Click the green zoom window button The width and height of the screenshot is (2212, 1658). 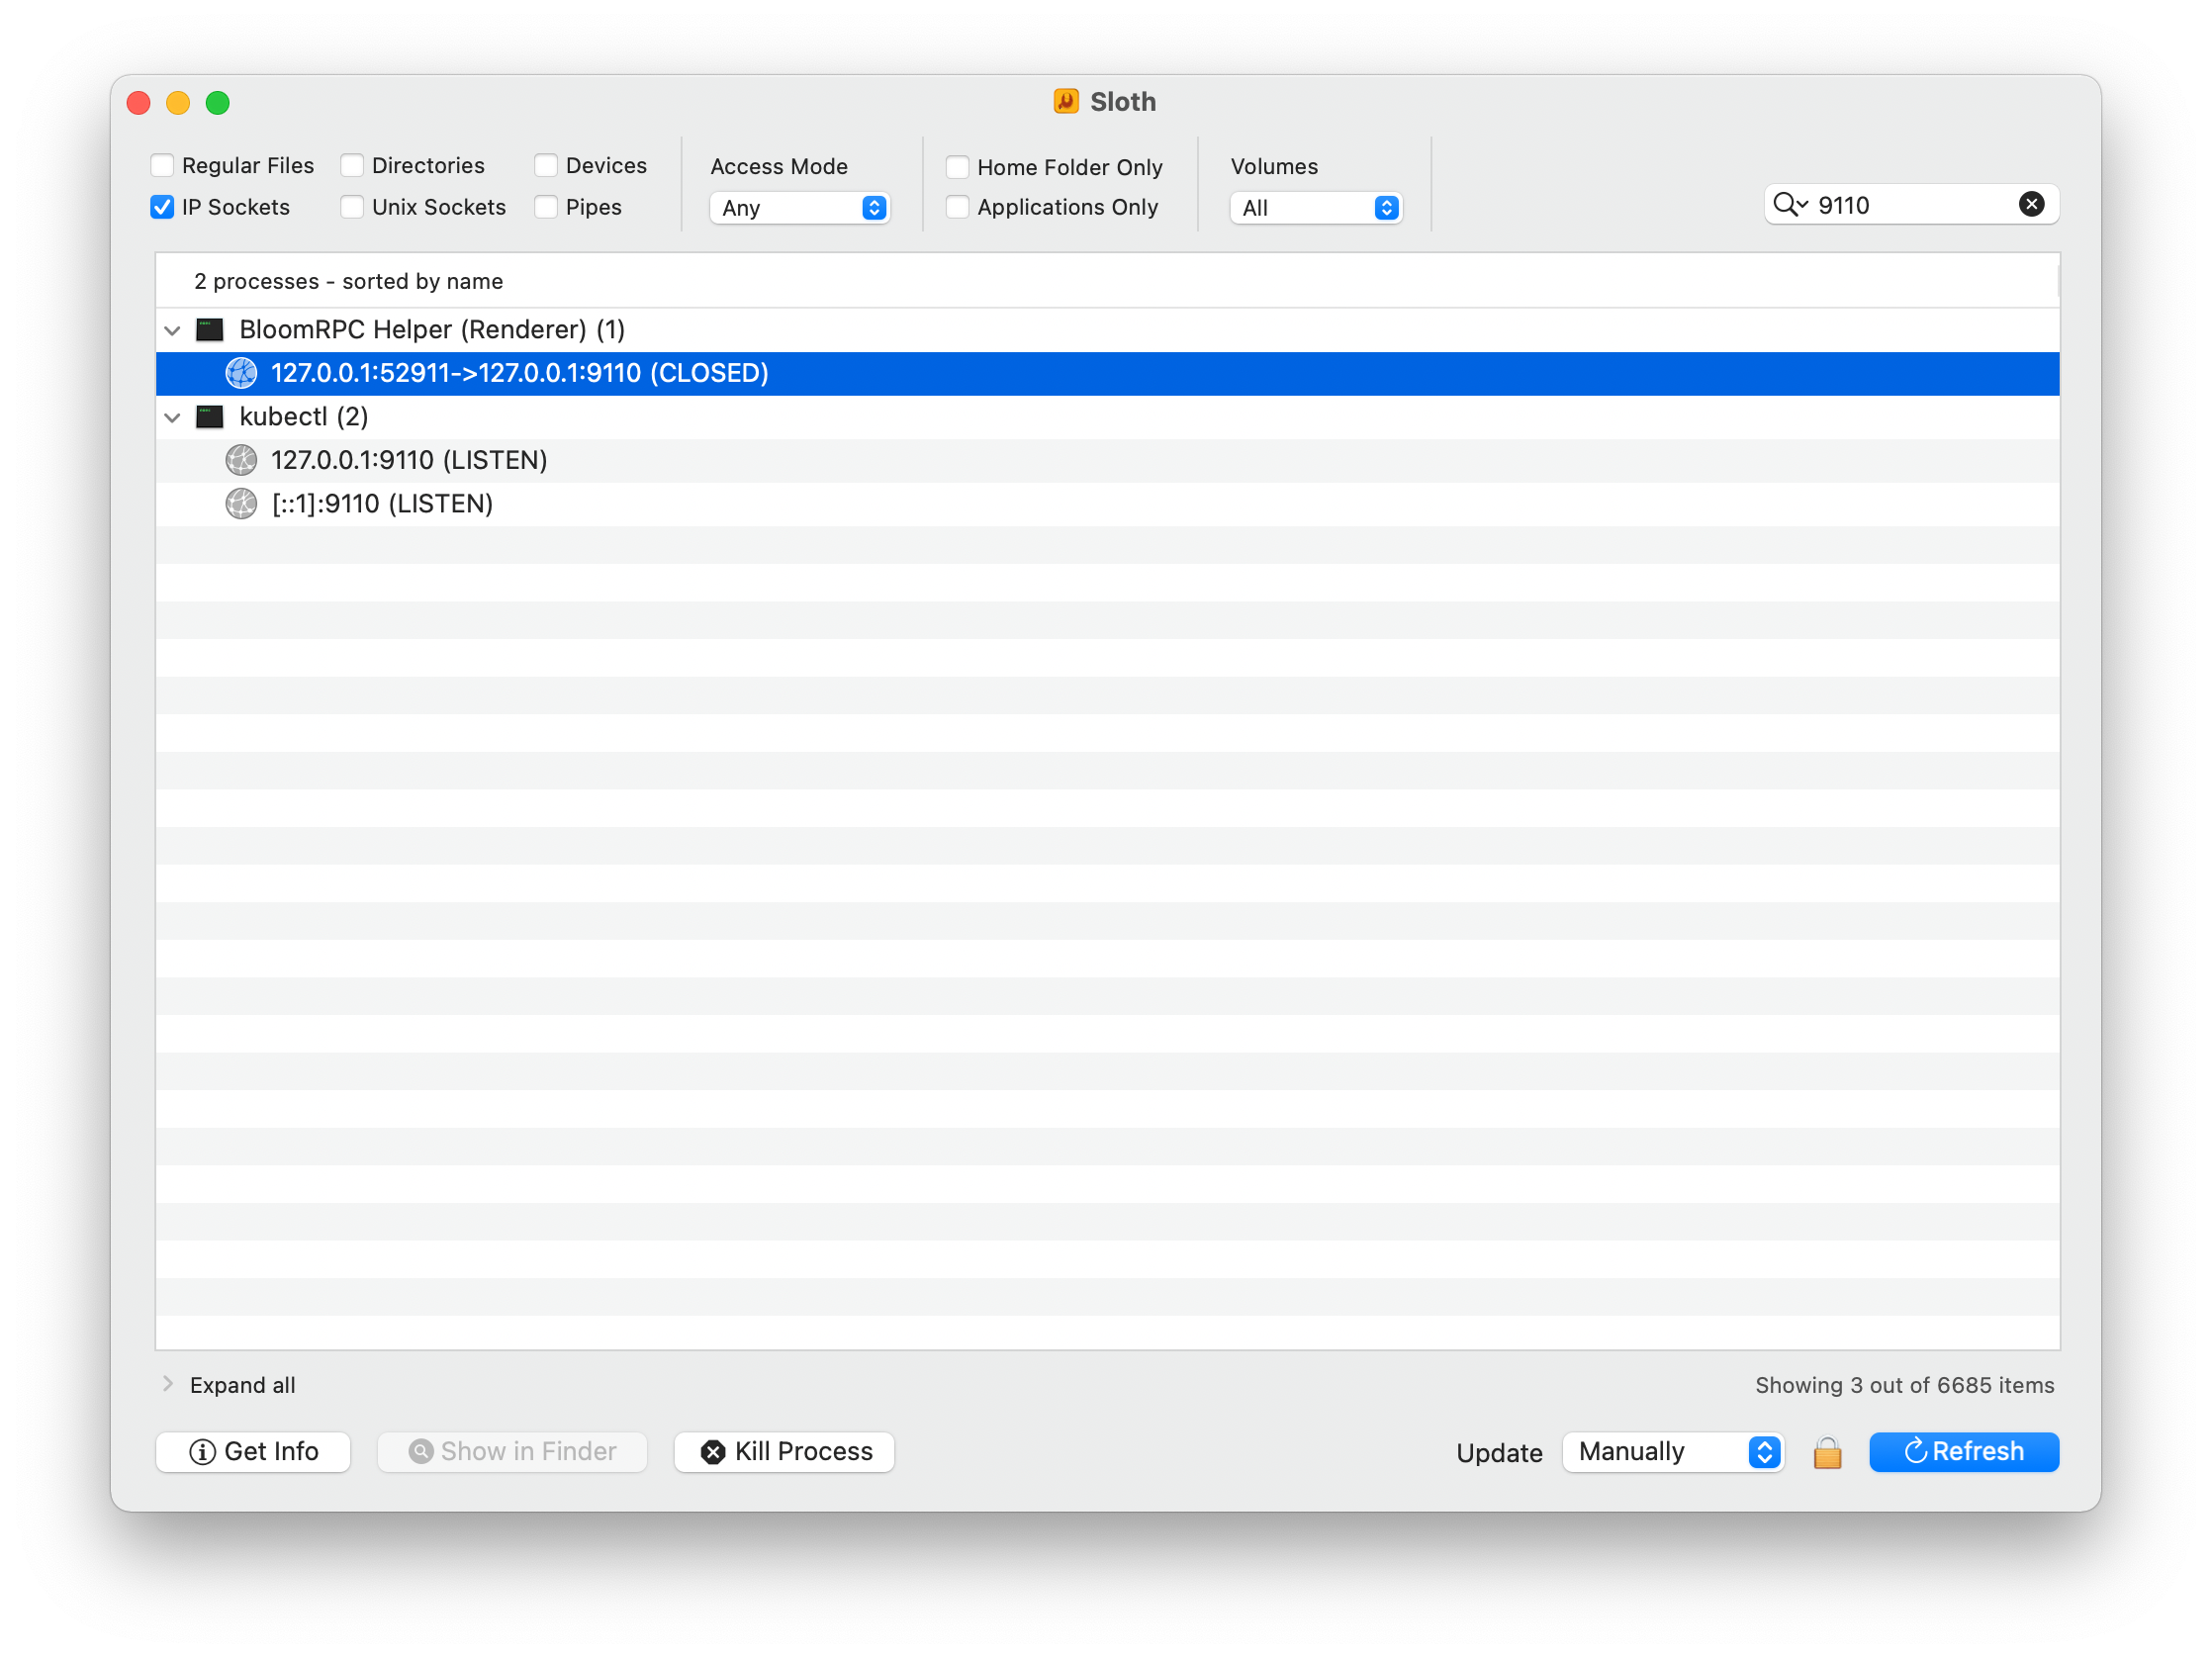pos(218,103)
